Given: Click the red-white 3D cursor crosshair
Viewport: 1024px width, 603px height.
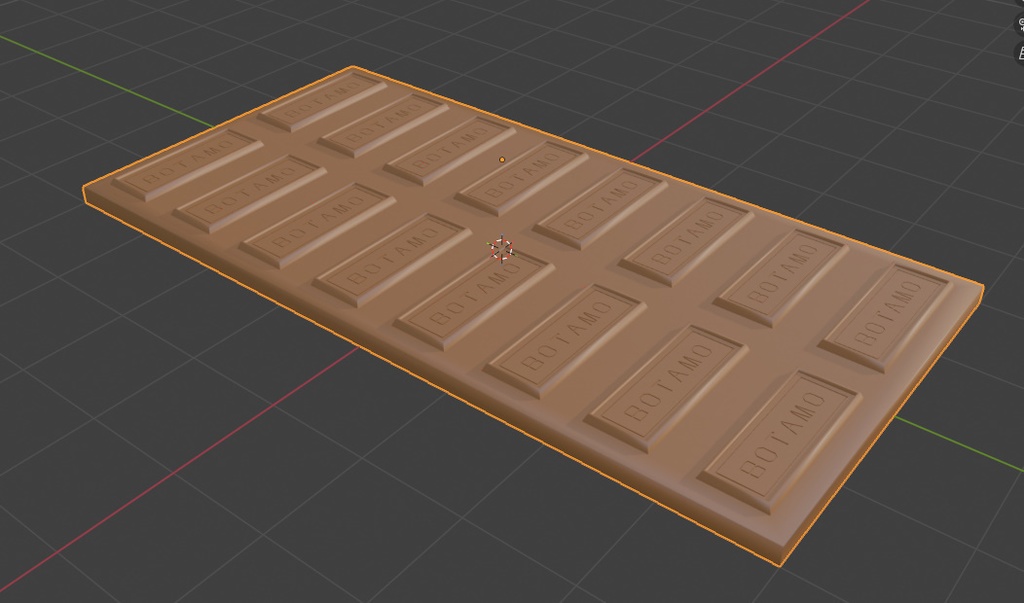Looking at the screenshot, I should point(502,249).
